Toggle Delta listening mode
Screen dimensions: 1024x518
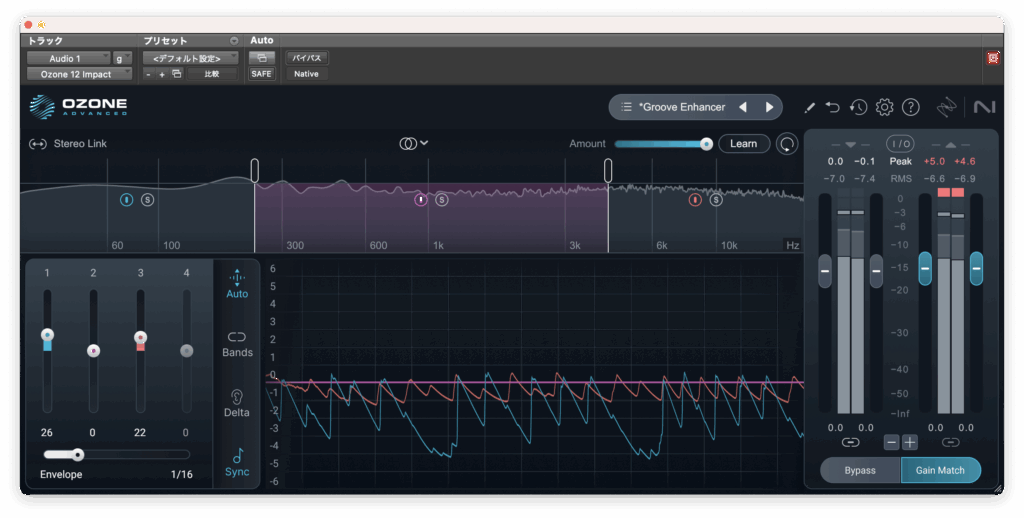coord(237,402)
